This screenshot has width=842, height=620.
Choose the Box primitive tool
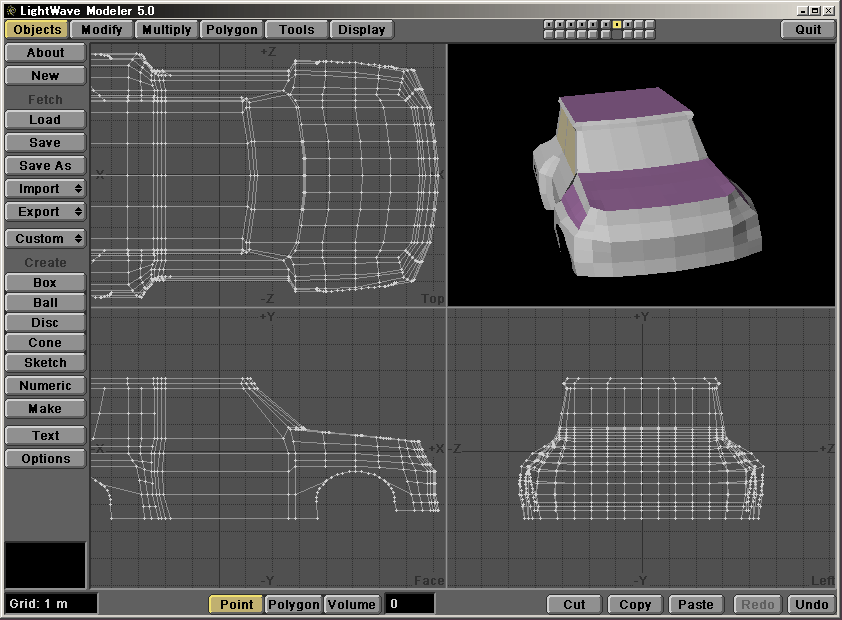pos(45,283)
